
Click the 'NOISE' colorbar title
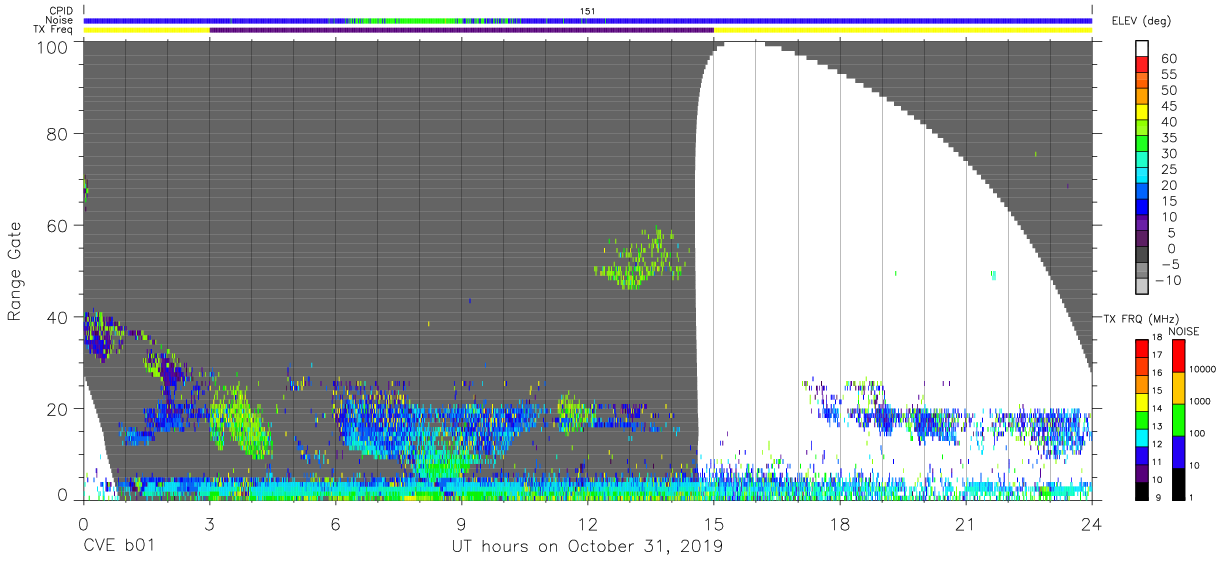coord(1184,331)
